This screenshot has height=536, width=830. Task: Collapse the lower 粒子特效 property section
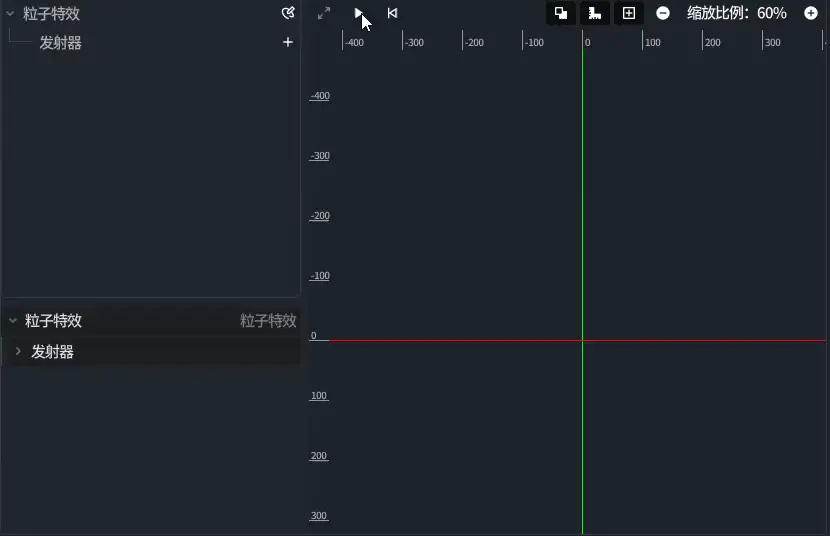13,320
